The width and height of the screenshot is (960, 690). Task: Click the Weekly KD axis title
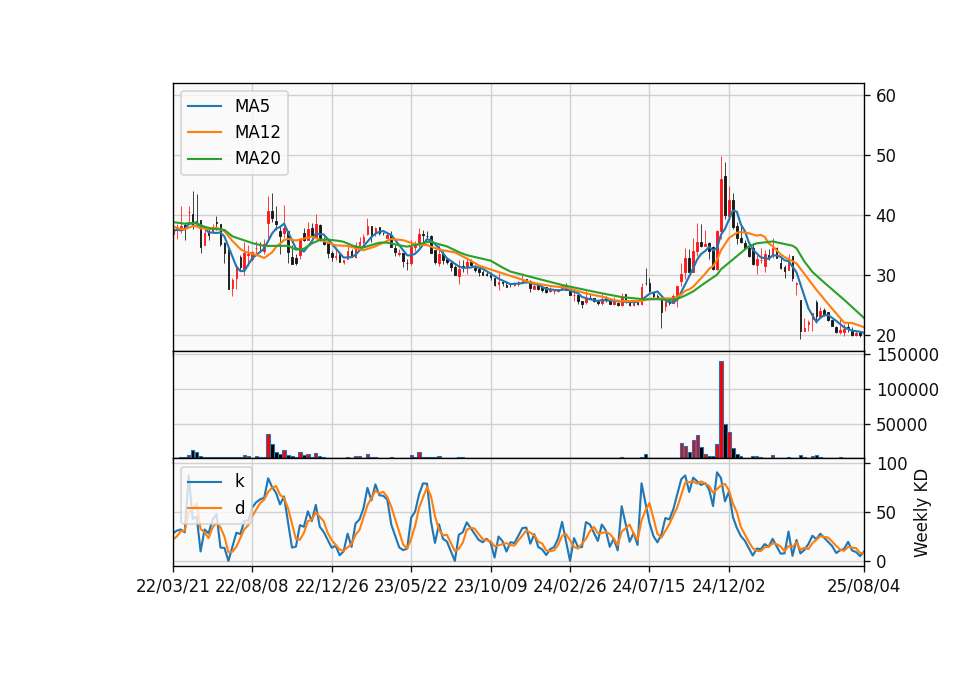[921, 513]
